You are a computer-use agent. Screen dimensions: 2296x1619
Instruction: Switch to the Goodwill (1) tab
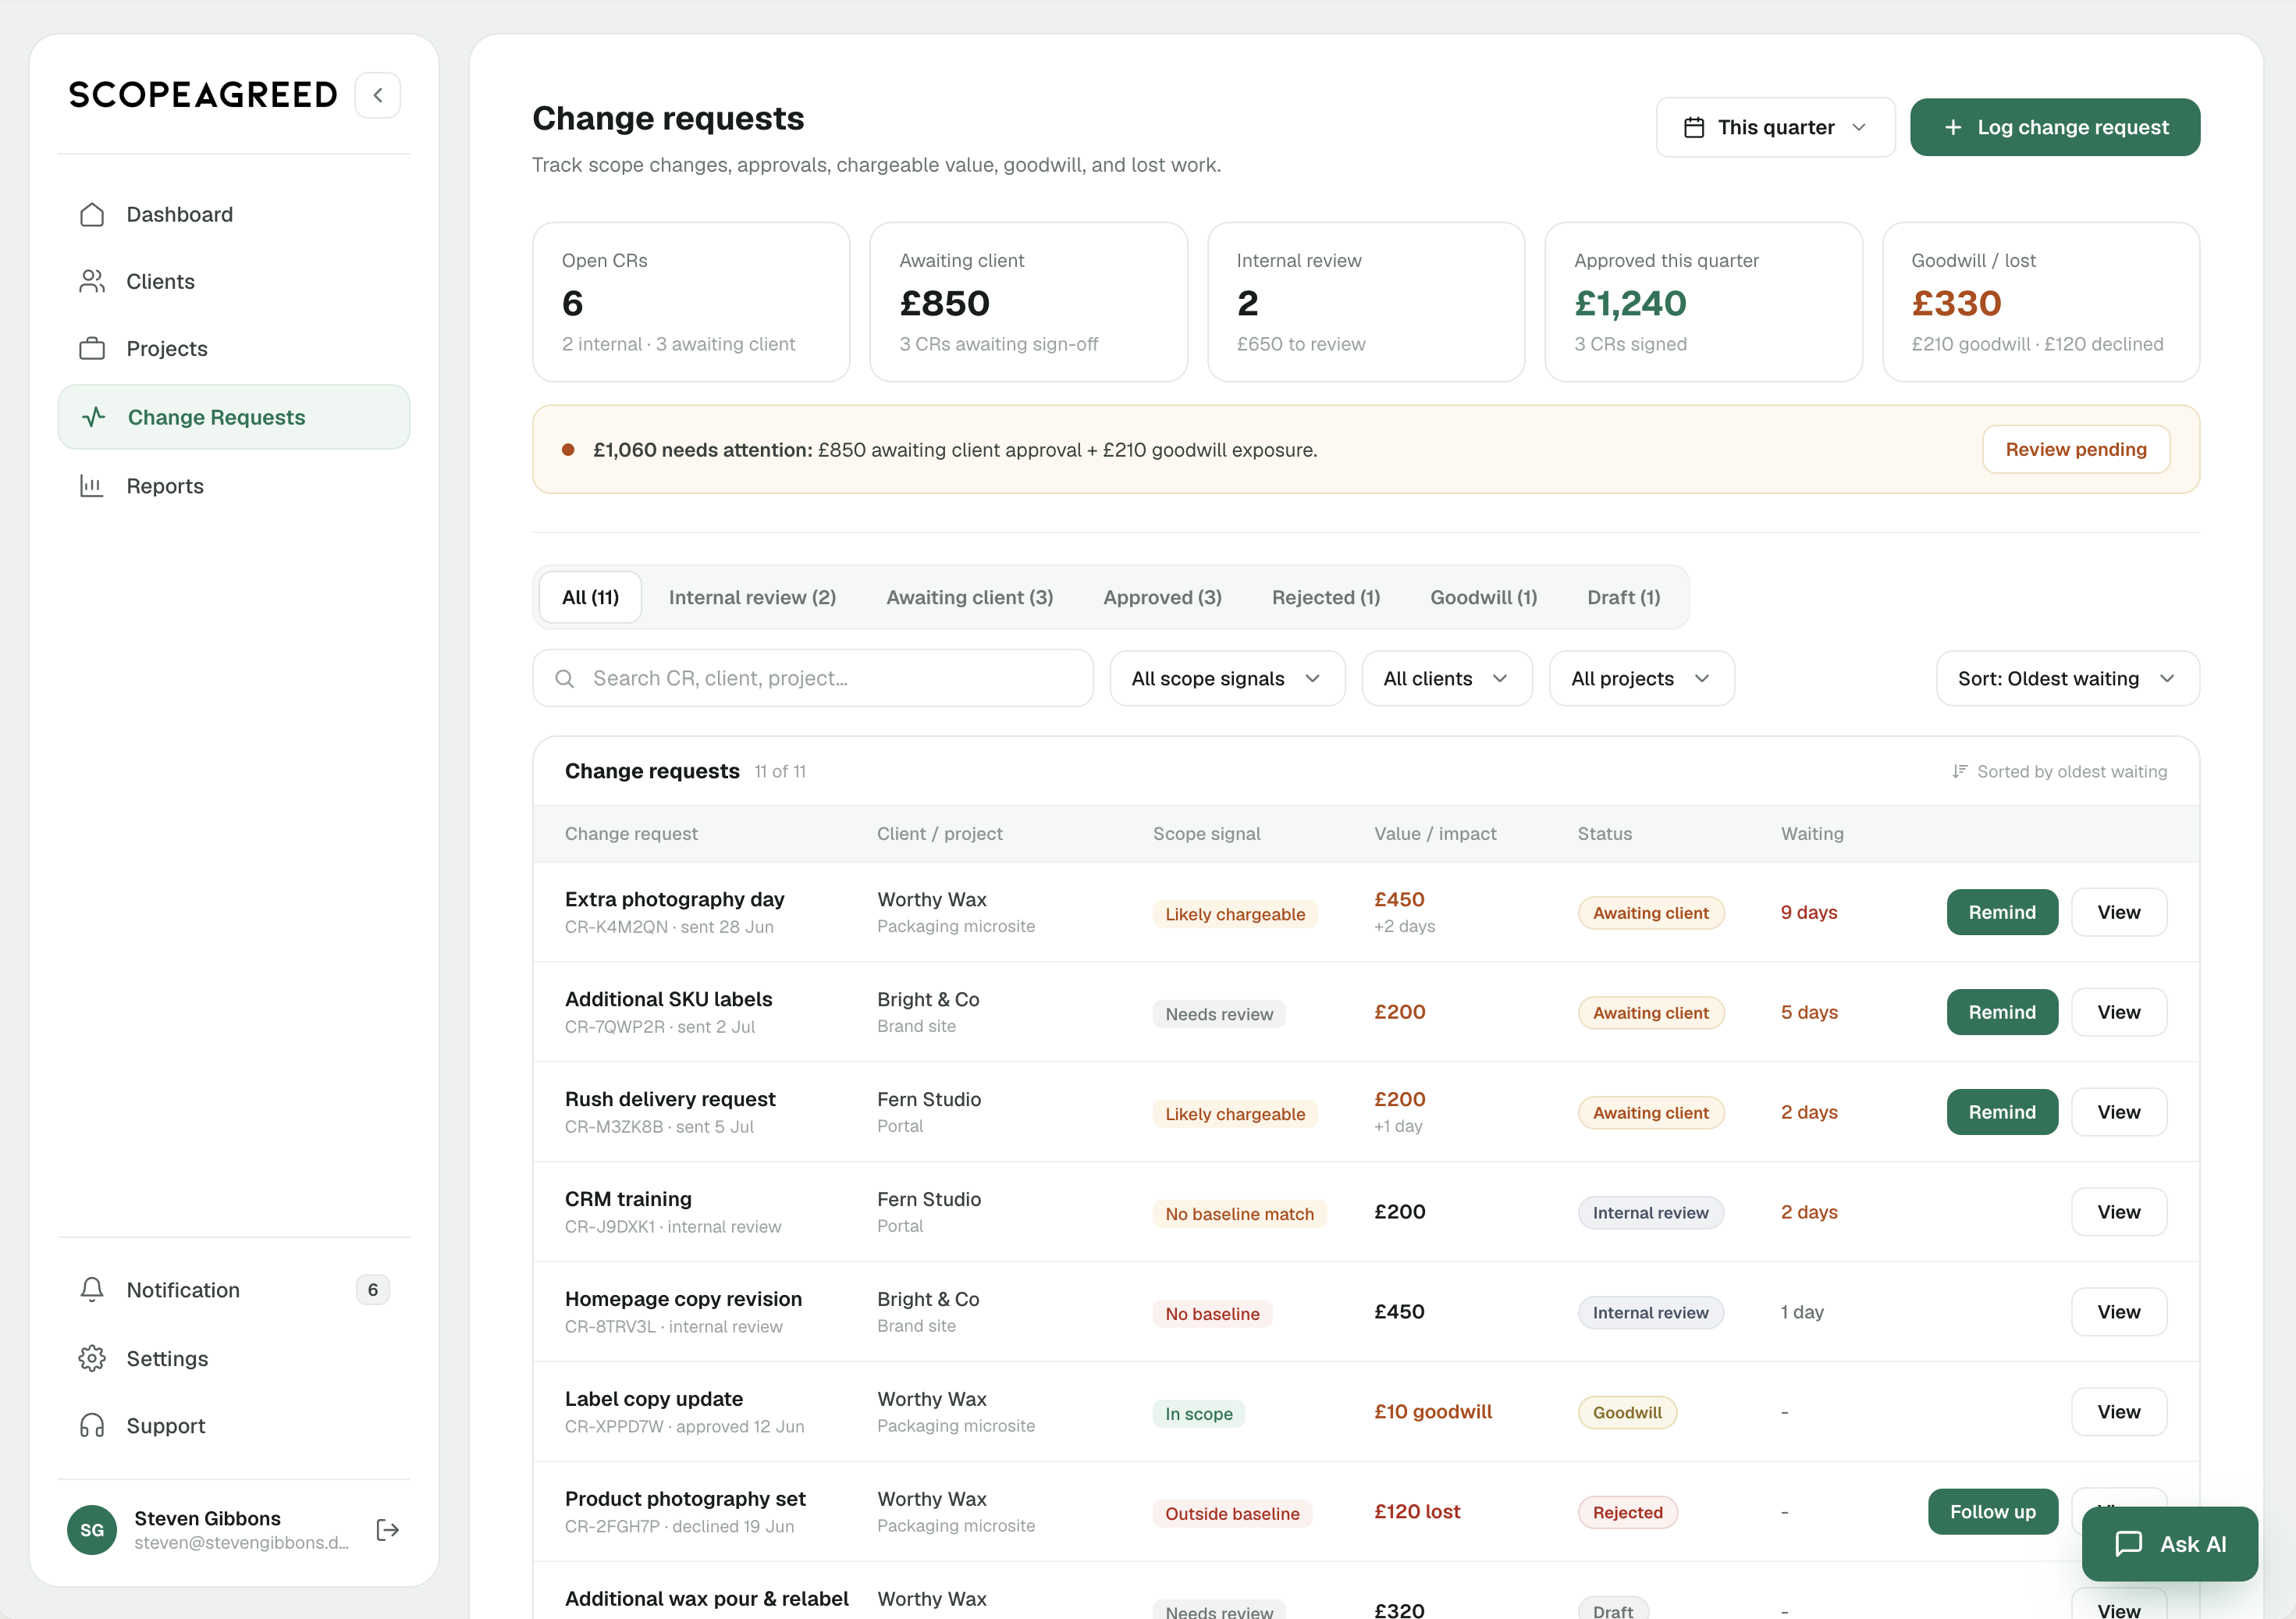(x=1483, y=597)
